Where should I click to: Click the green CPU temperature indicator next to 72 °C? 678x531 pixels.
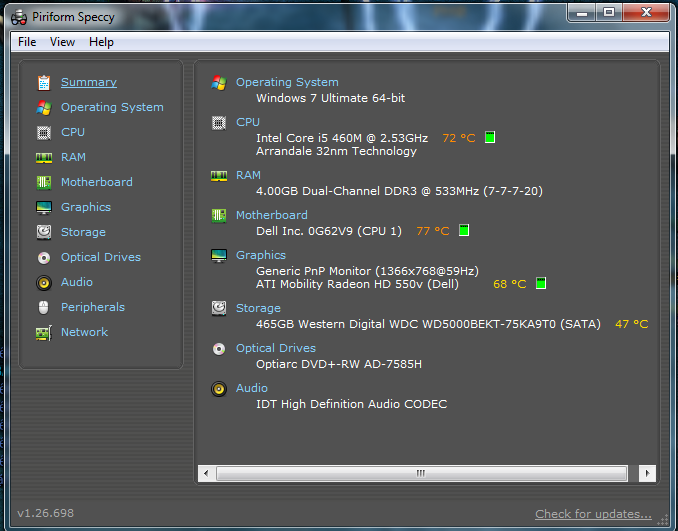tap(490, 137)
